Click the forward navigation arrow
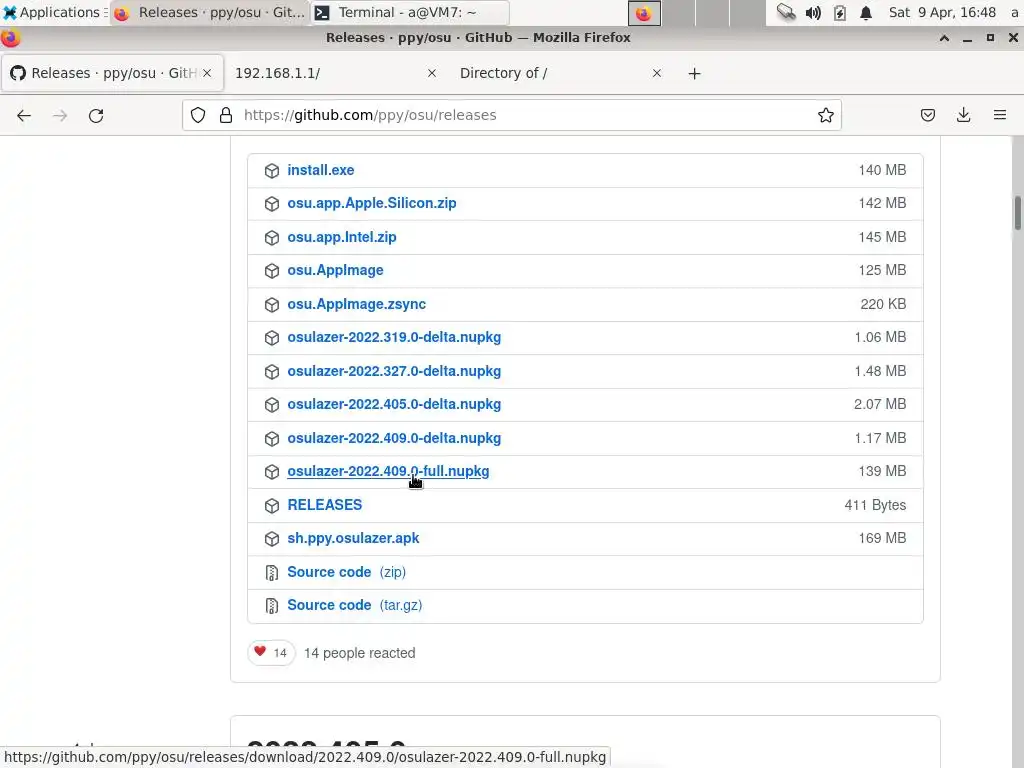 [x=60, y=116]
